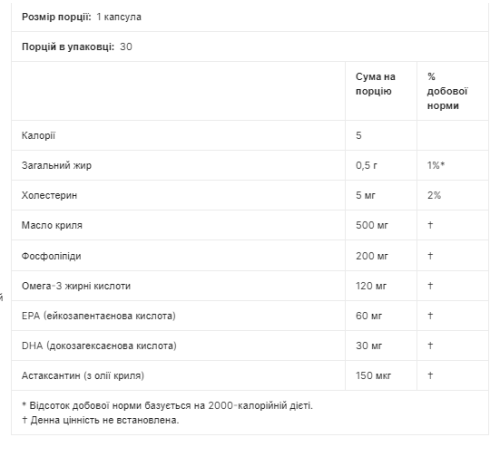This screenshot has width=500, height=450.
Task: Click the dagger symbol in Астаксантин row
Action: coord(430,376)
